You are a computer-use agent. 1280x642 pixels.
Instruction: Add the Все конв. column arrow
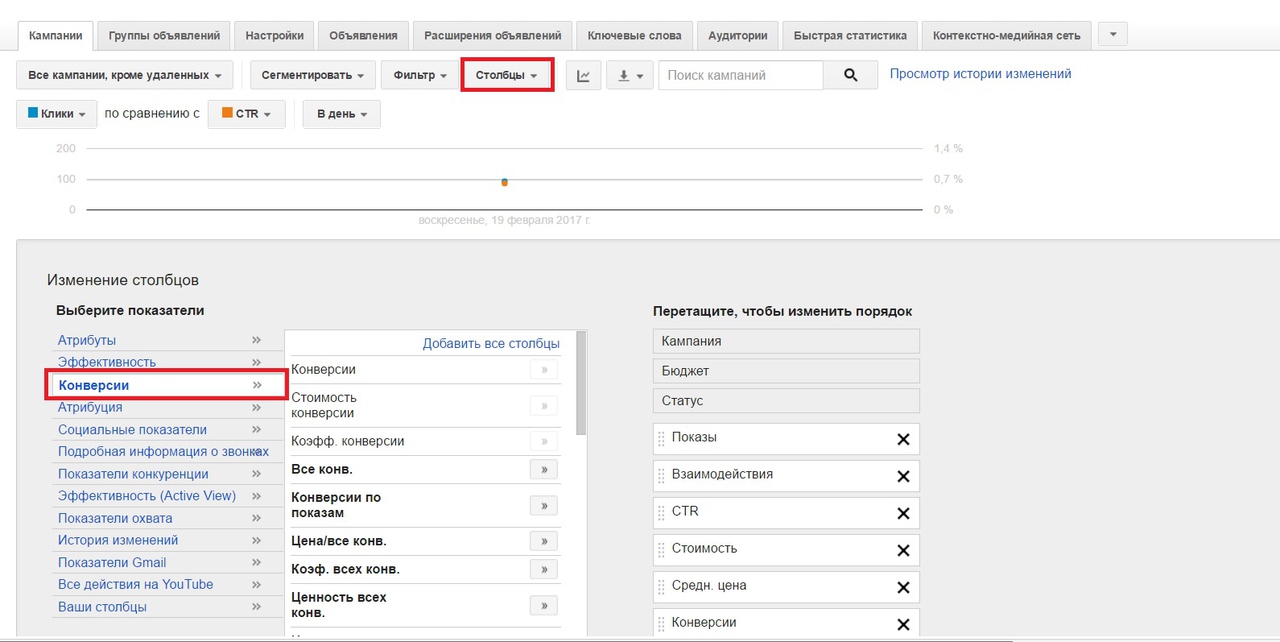pos(544,469)
